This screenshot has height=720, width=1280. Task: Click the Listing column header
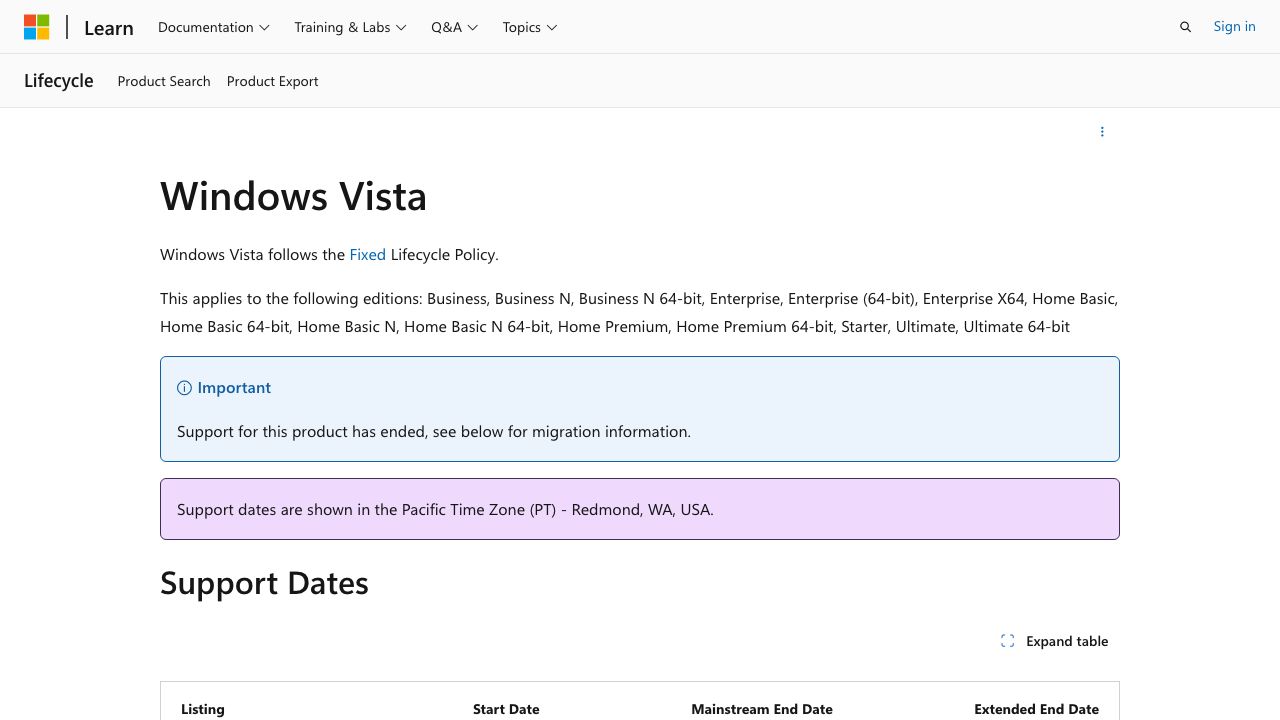[x=203, y=709]
